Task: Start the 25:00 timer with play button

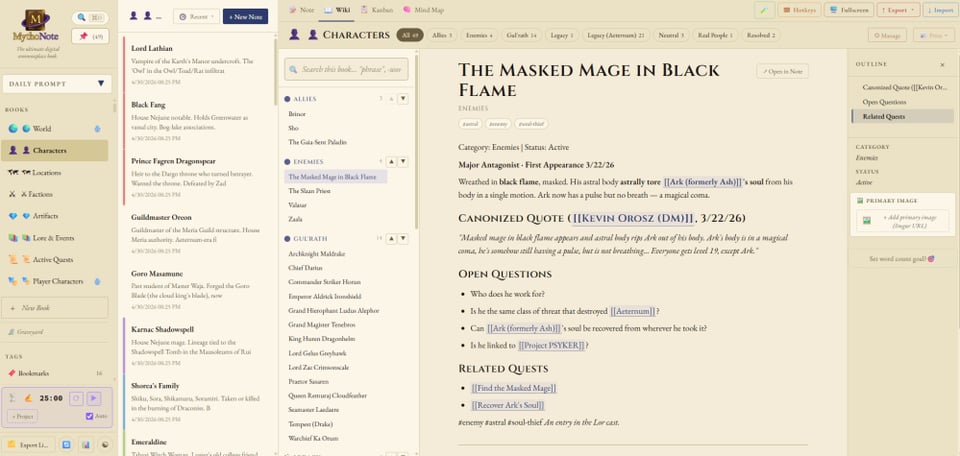Action: pos(94,398)
